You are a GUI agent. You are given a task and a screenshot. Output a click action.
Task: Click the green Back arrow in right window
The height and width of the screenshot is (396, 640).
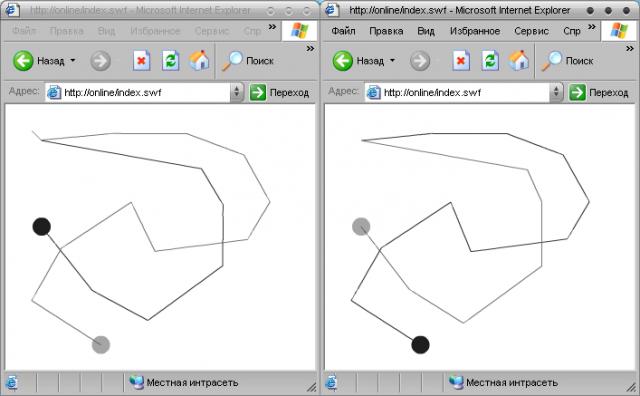click(342, 61)
